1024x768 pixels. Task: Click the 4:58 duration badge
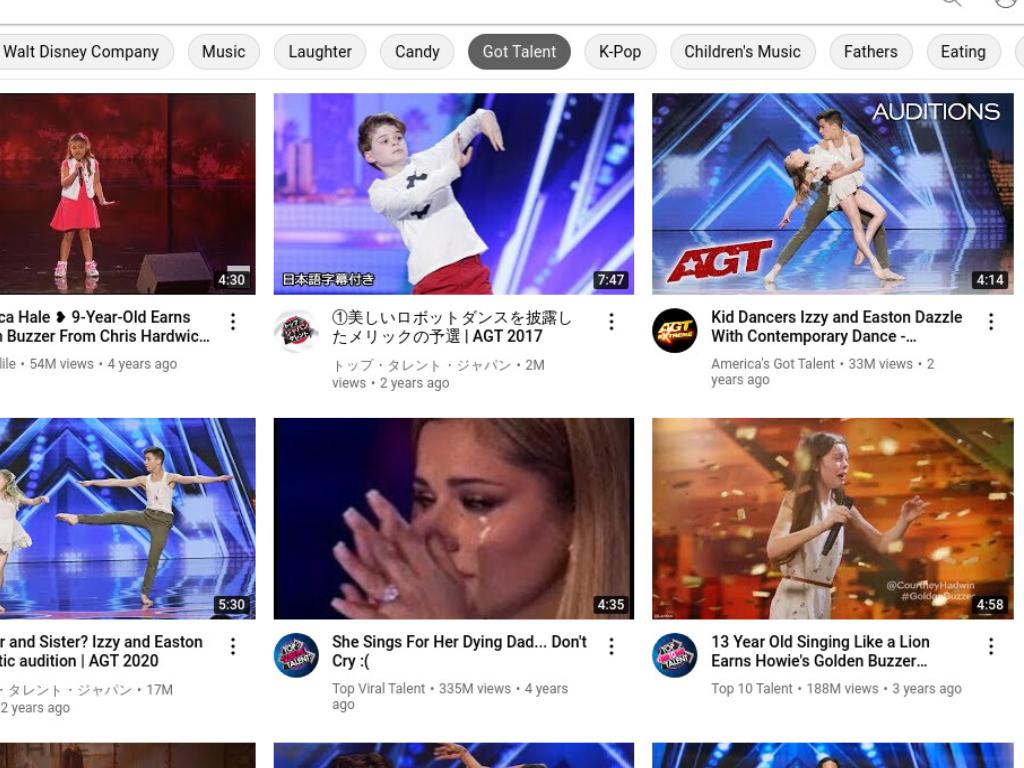pyautogui.click(x=990, y=605)
